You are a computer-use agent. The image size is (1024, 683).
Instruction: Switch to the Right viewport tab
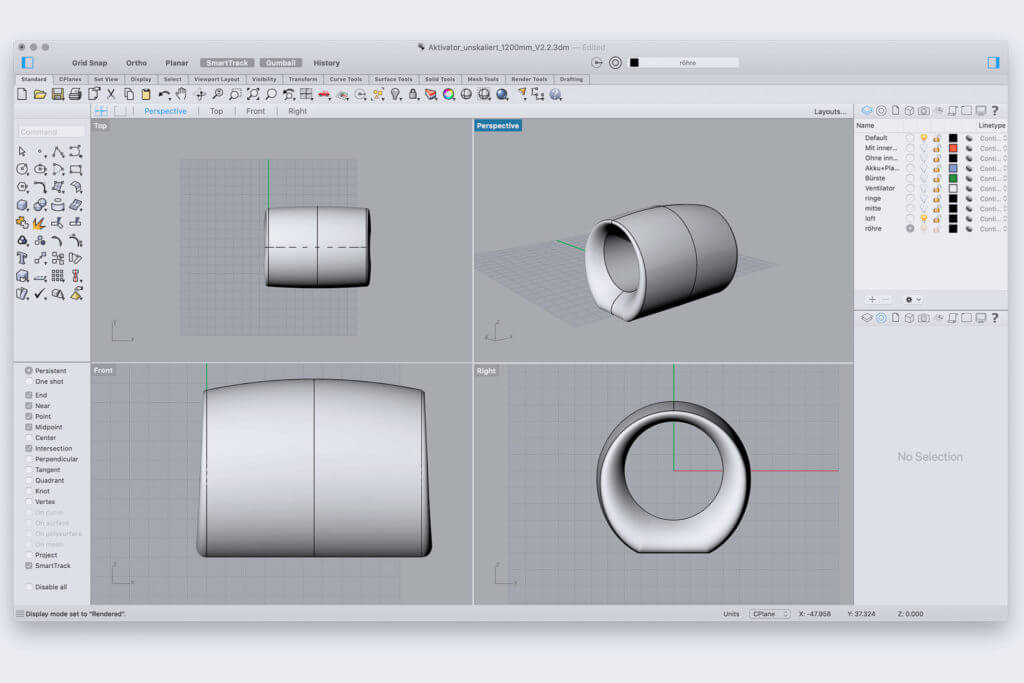pos(297,111)
